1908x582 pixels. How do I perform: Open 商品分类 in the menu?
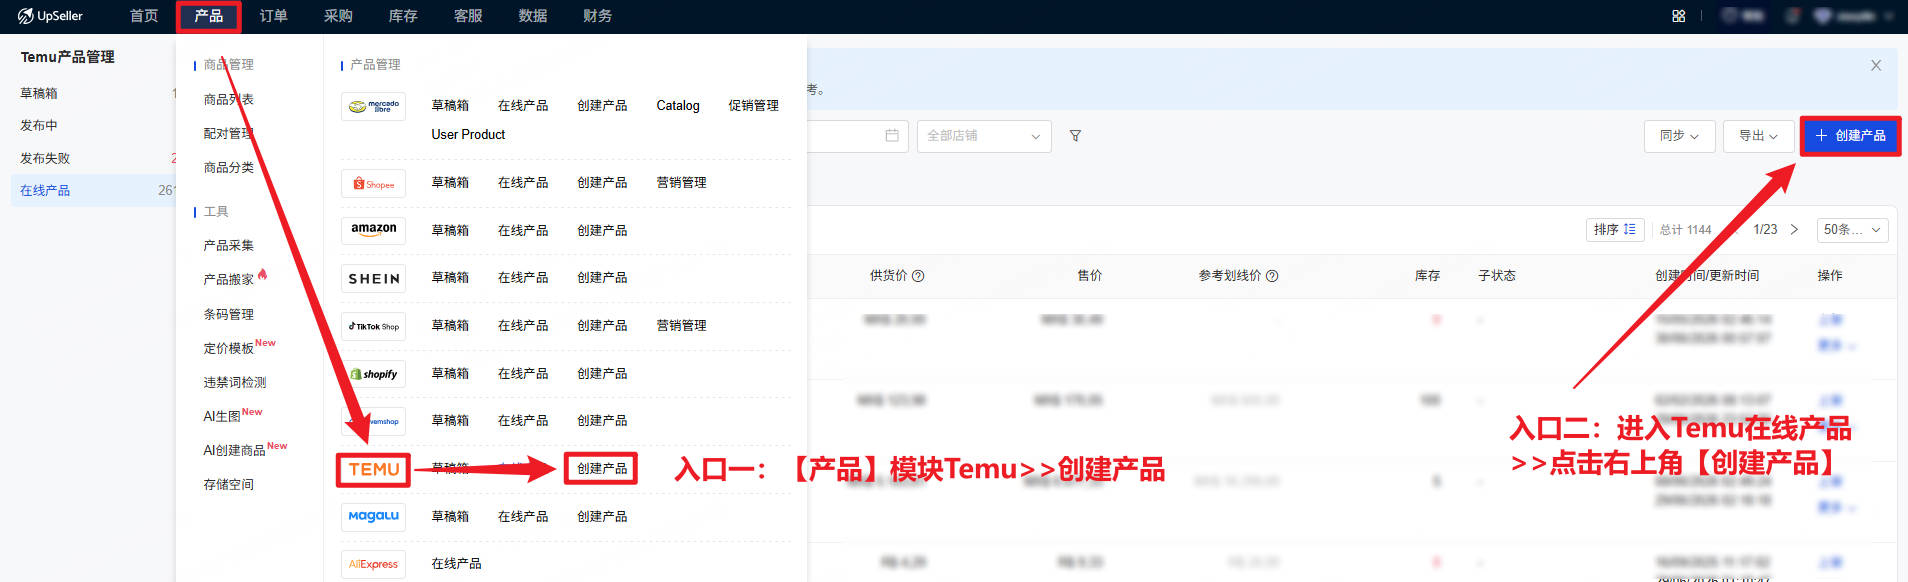tap(229, 168)
